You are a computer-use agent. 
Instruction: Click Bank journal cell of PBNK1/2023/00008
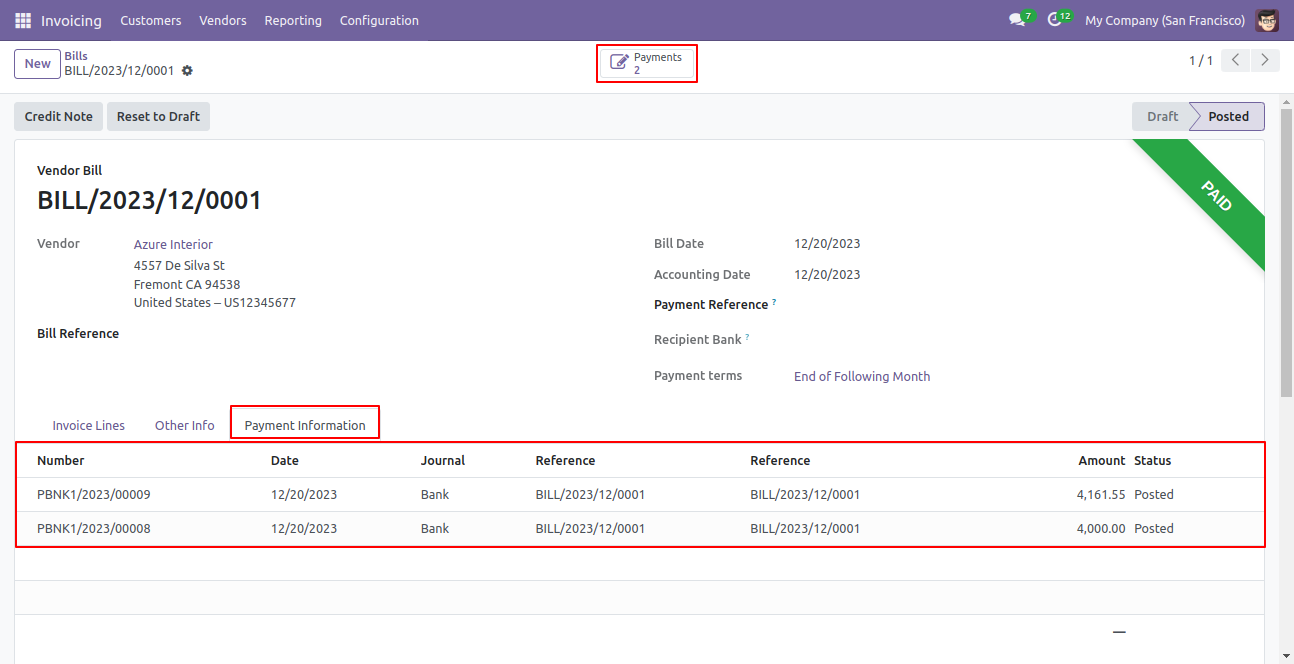click(435, 528)
